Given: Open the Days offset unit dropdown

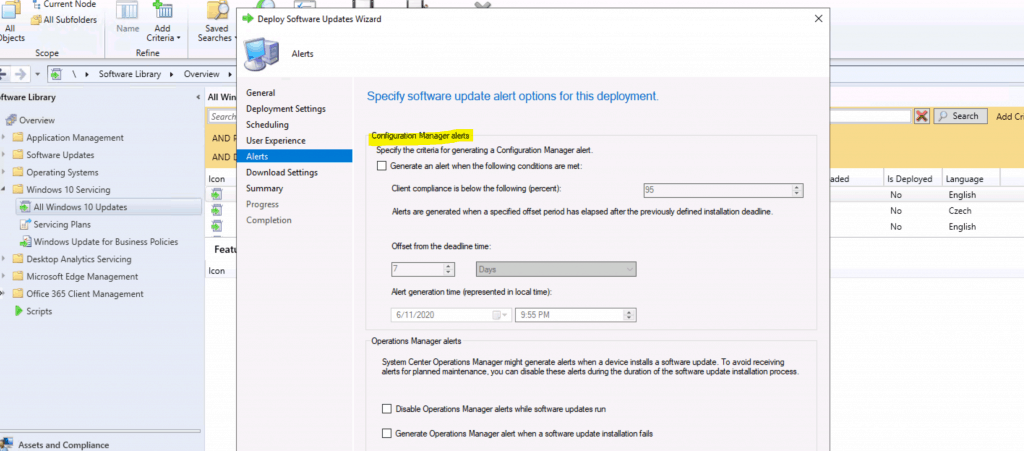Looking at the screenshot, I should [x=555, y=269].
